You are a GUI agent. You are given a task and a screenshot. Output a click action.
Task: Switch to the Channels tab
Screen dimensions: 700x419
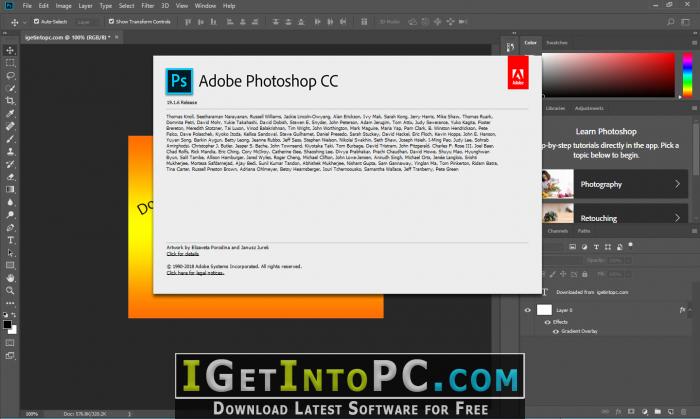[x=558, y=231]
